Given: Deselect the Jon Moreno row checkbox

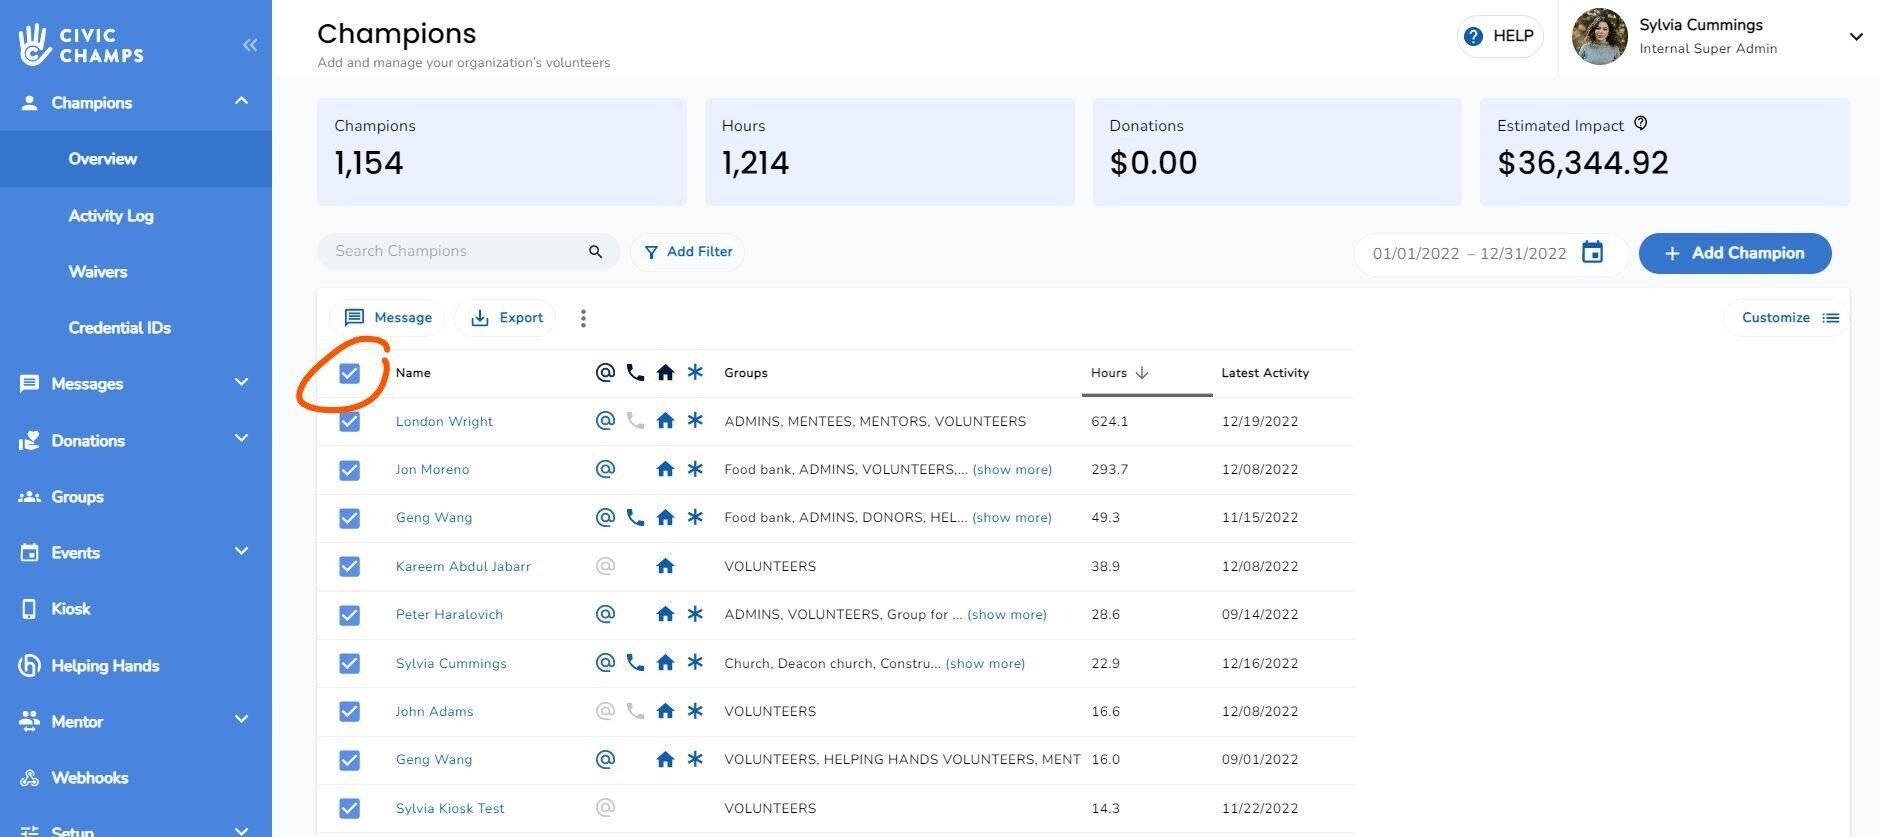Looking at the screenshot, I should 349,470.
